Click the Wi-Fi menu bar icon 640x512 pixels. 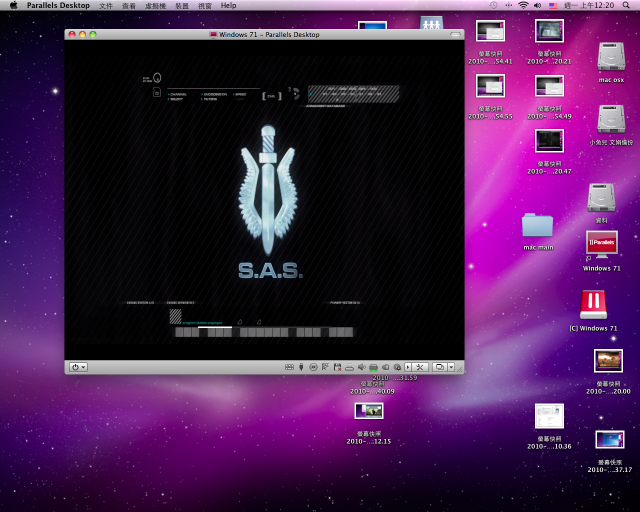click(x=523, y=5)
